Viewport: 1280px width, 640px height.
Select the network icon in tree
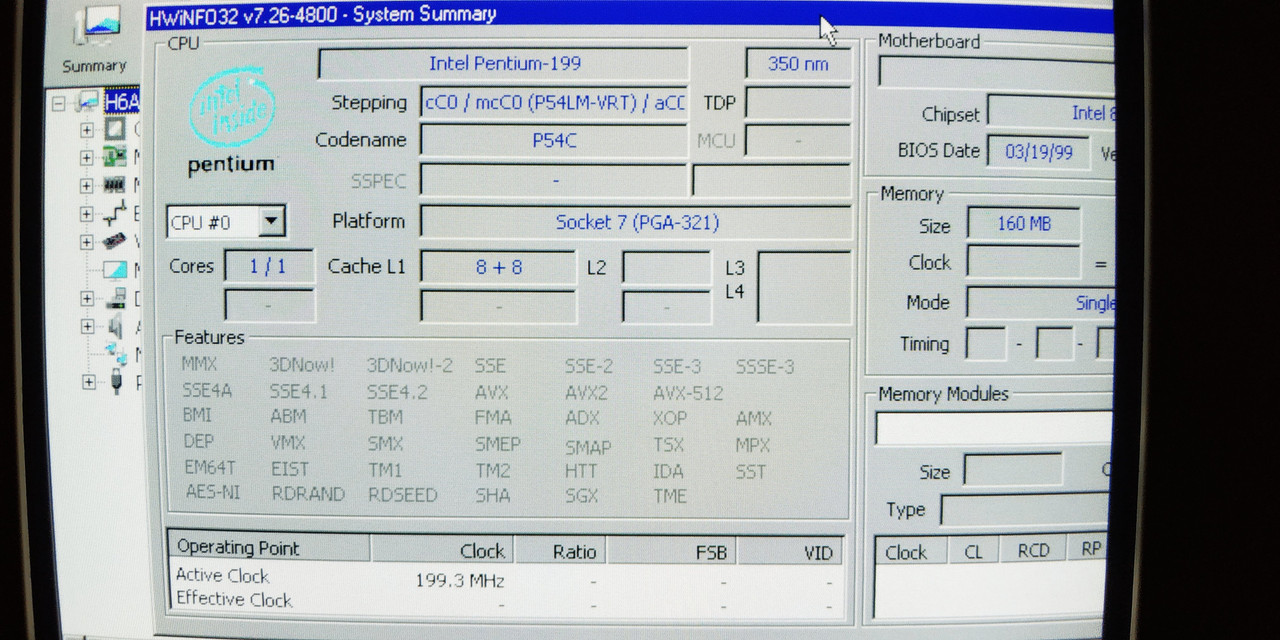(x=116, y=353)
